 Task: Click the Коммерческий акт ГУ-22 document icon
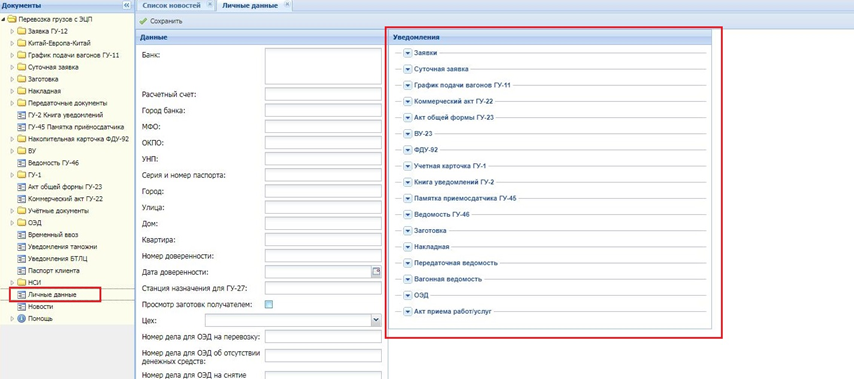point(22,199)
